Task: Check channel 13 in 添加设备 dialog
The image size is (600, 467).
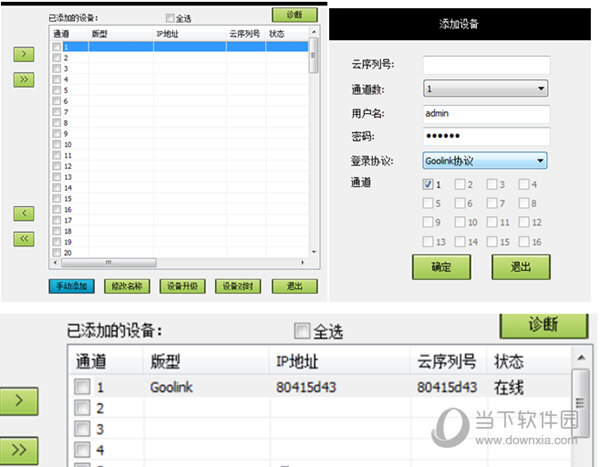Action: (428, 242)
